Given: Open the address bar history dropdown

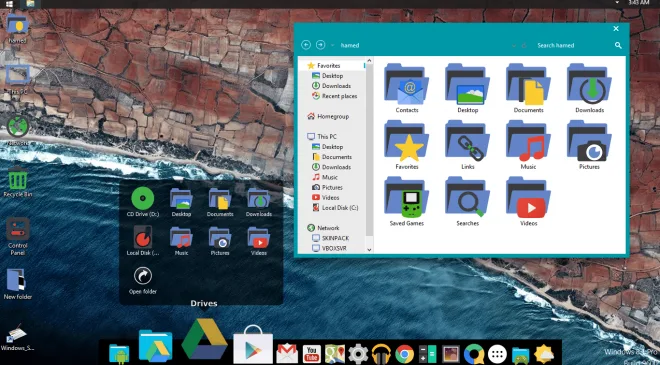Looking at the screenshot, I should click(x=514, y=45).
